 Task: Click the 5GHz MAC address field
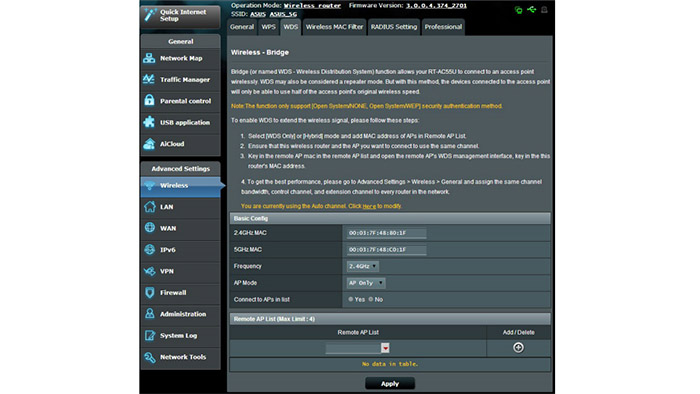point(387,250)
